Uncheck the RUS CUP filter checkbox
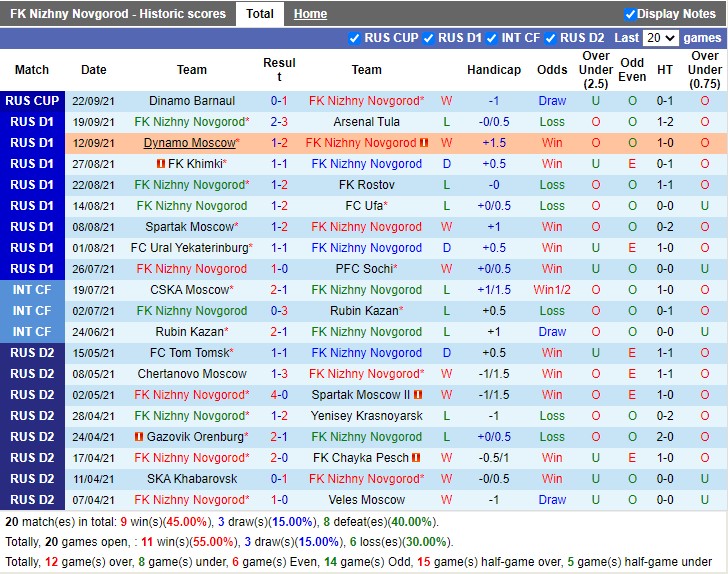Viewport: 728px width, 574px height. 354,38
